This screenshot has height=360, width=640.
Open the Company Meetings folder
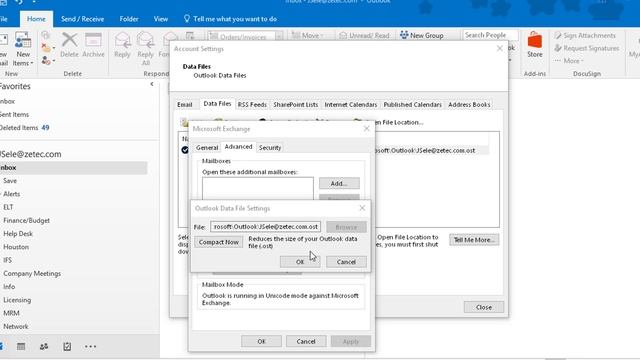click(32, 273)
